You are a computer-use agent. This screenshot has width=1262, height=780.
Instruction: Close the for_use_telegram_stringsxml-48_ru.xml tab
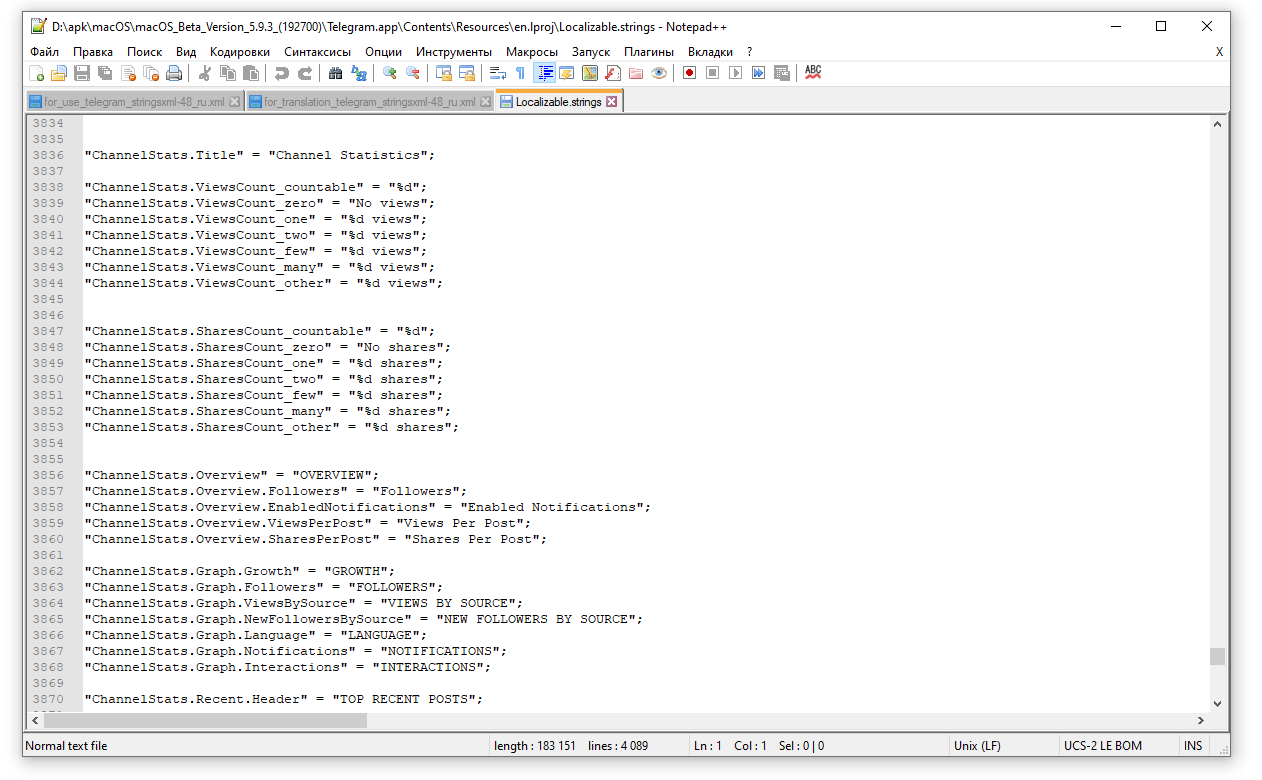tap(235, 102)
